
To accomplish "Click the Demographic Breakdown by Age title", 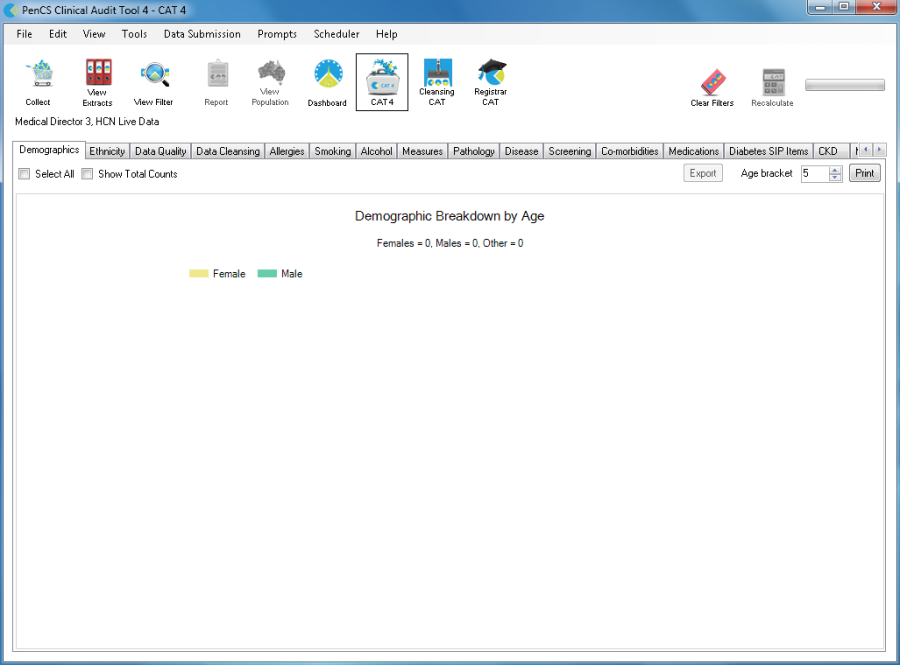I will (449, 216).
